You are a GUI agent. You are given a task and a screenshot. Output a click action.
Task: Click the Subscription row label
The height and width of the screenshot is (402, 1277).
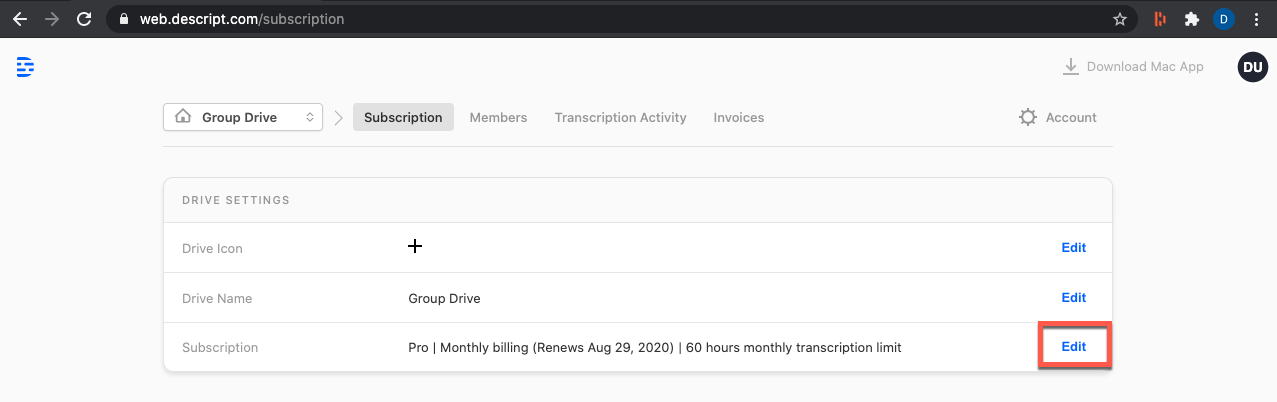point(220,348)
